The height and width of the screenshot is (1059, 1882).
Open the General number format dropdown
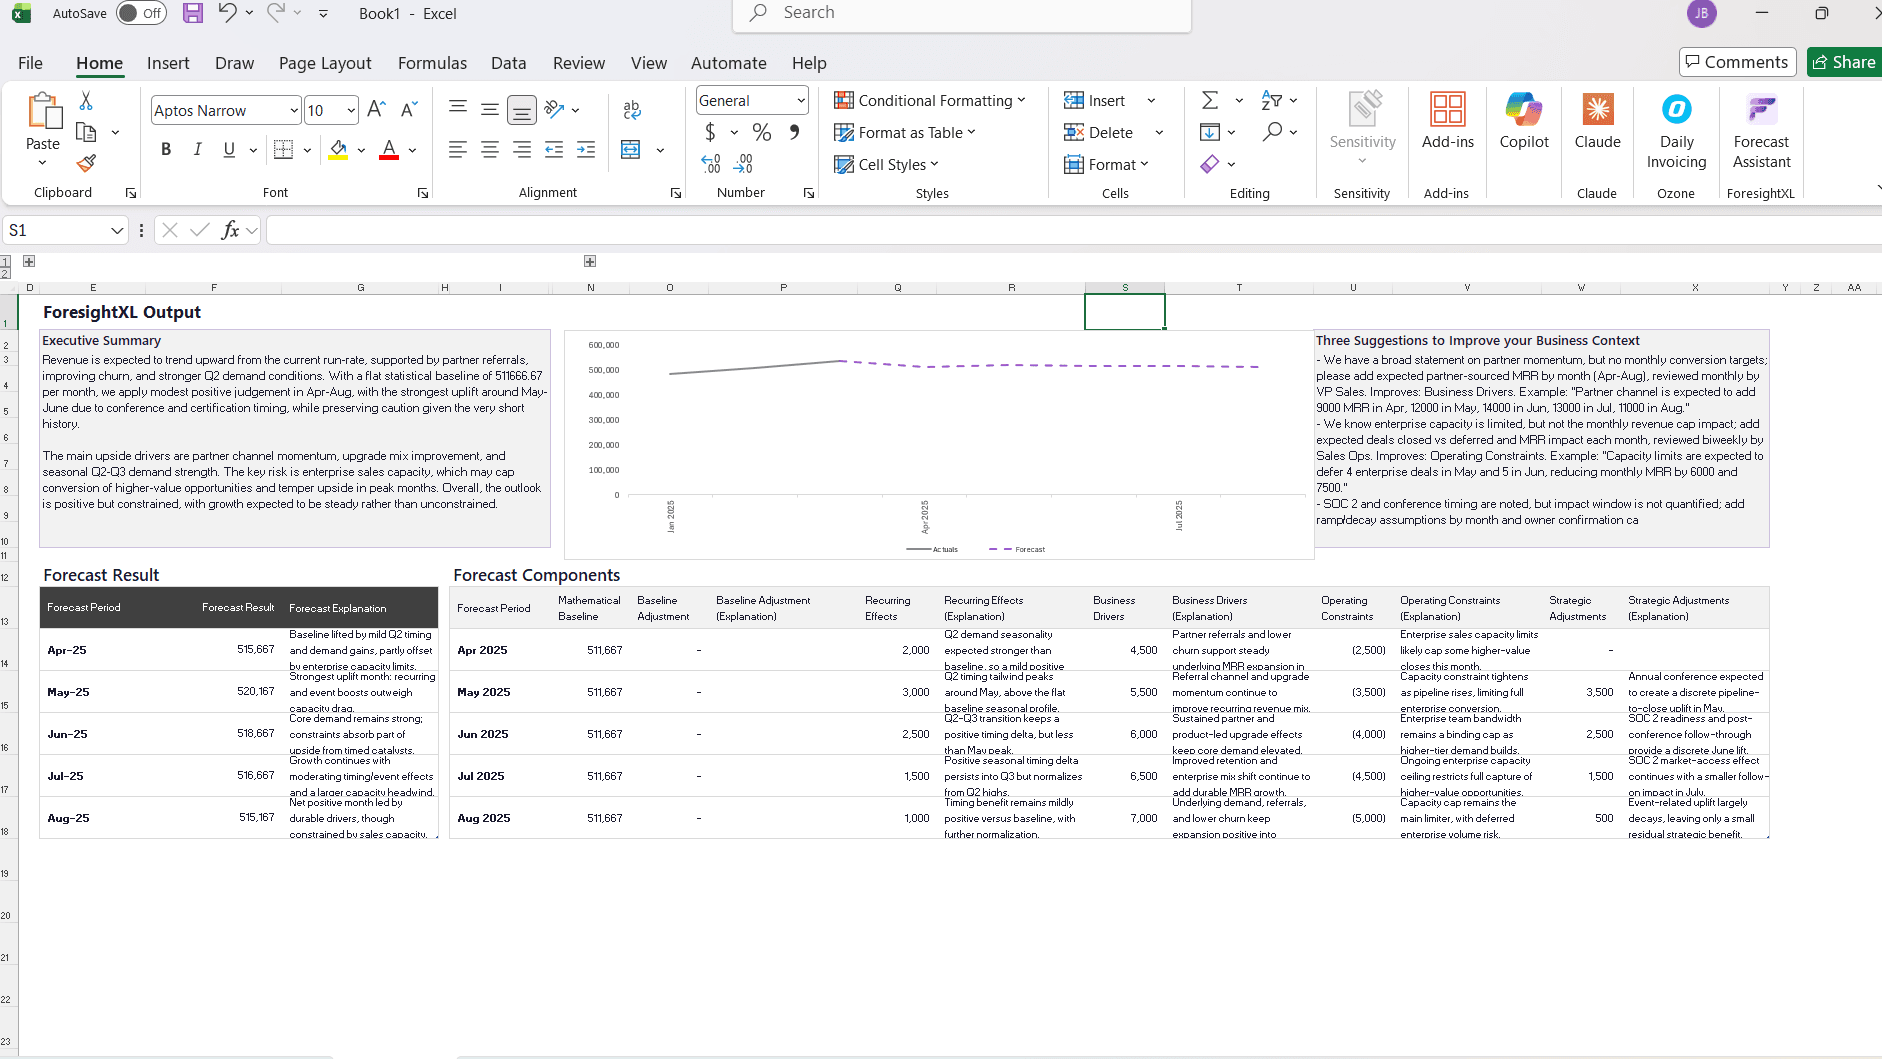[x=801, y=100]
